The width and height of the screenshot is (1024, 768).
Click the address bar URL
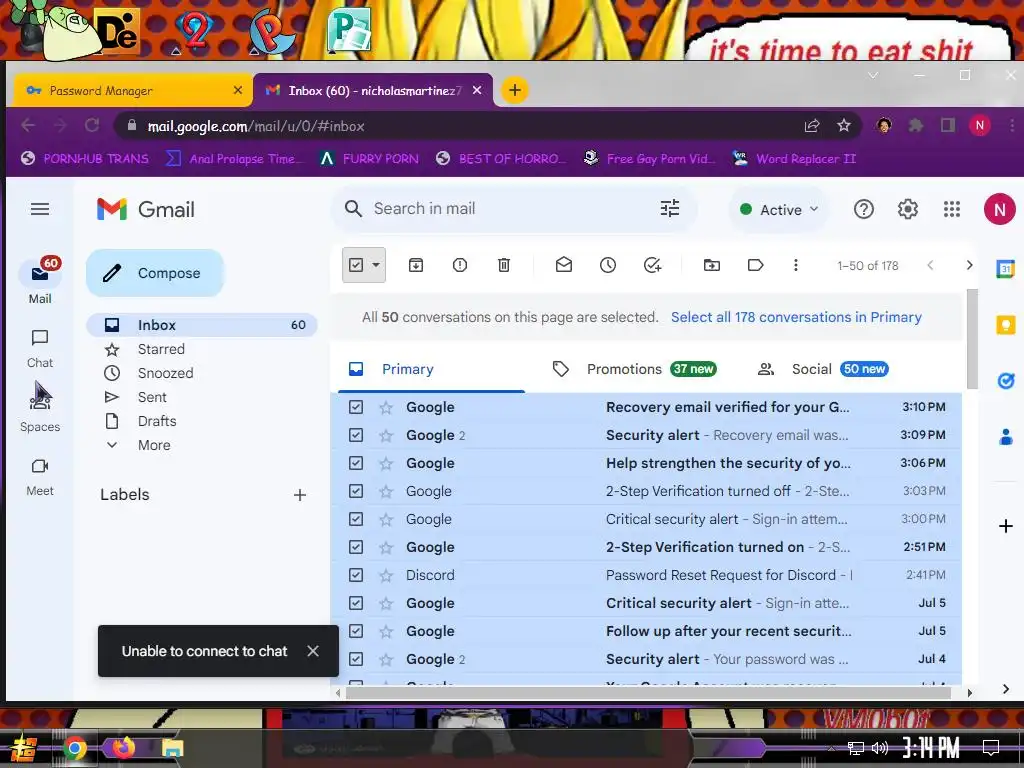(x=256, y=126)
